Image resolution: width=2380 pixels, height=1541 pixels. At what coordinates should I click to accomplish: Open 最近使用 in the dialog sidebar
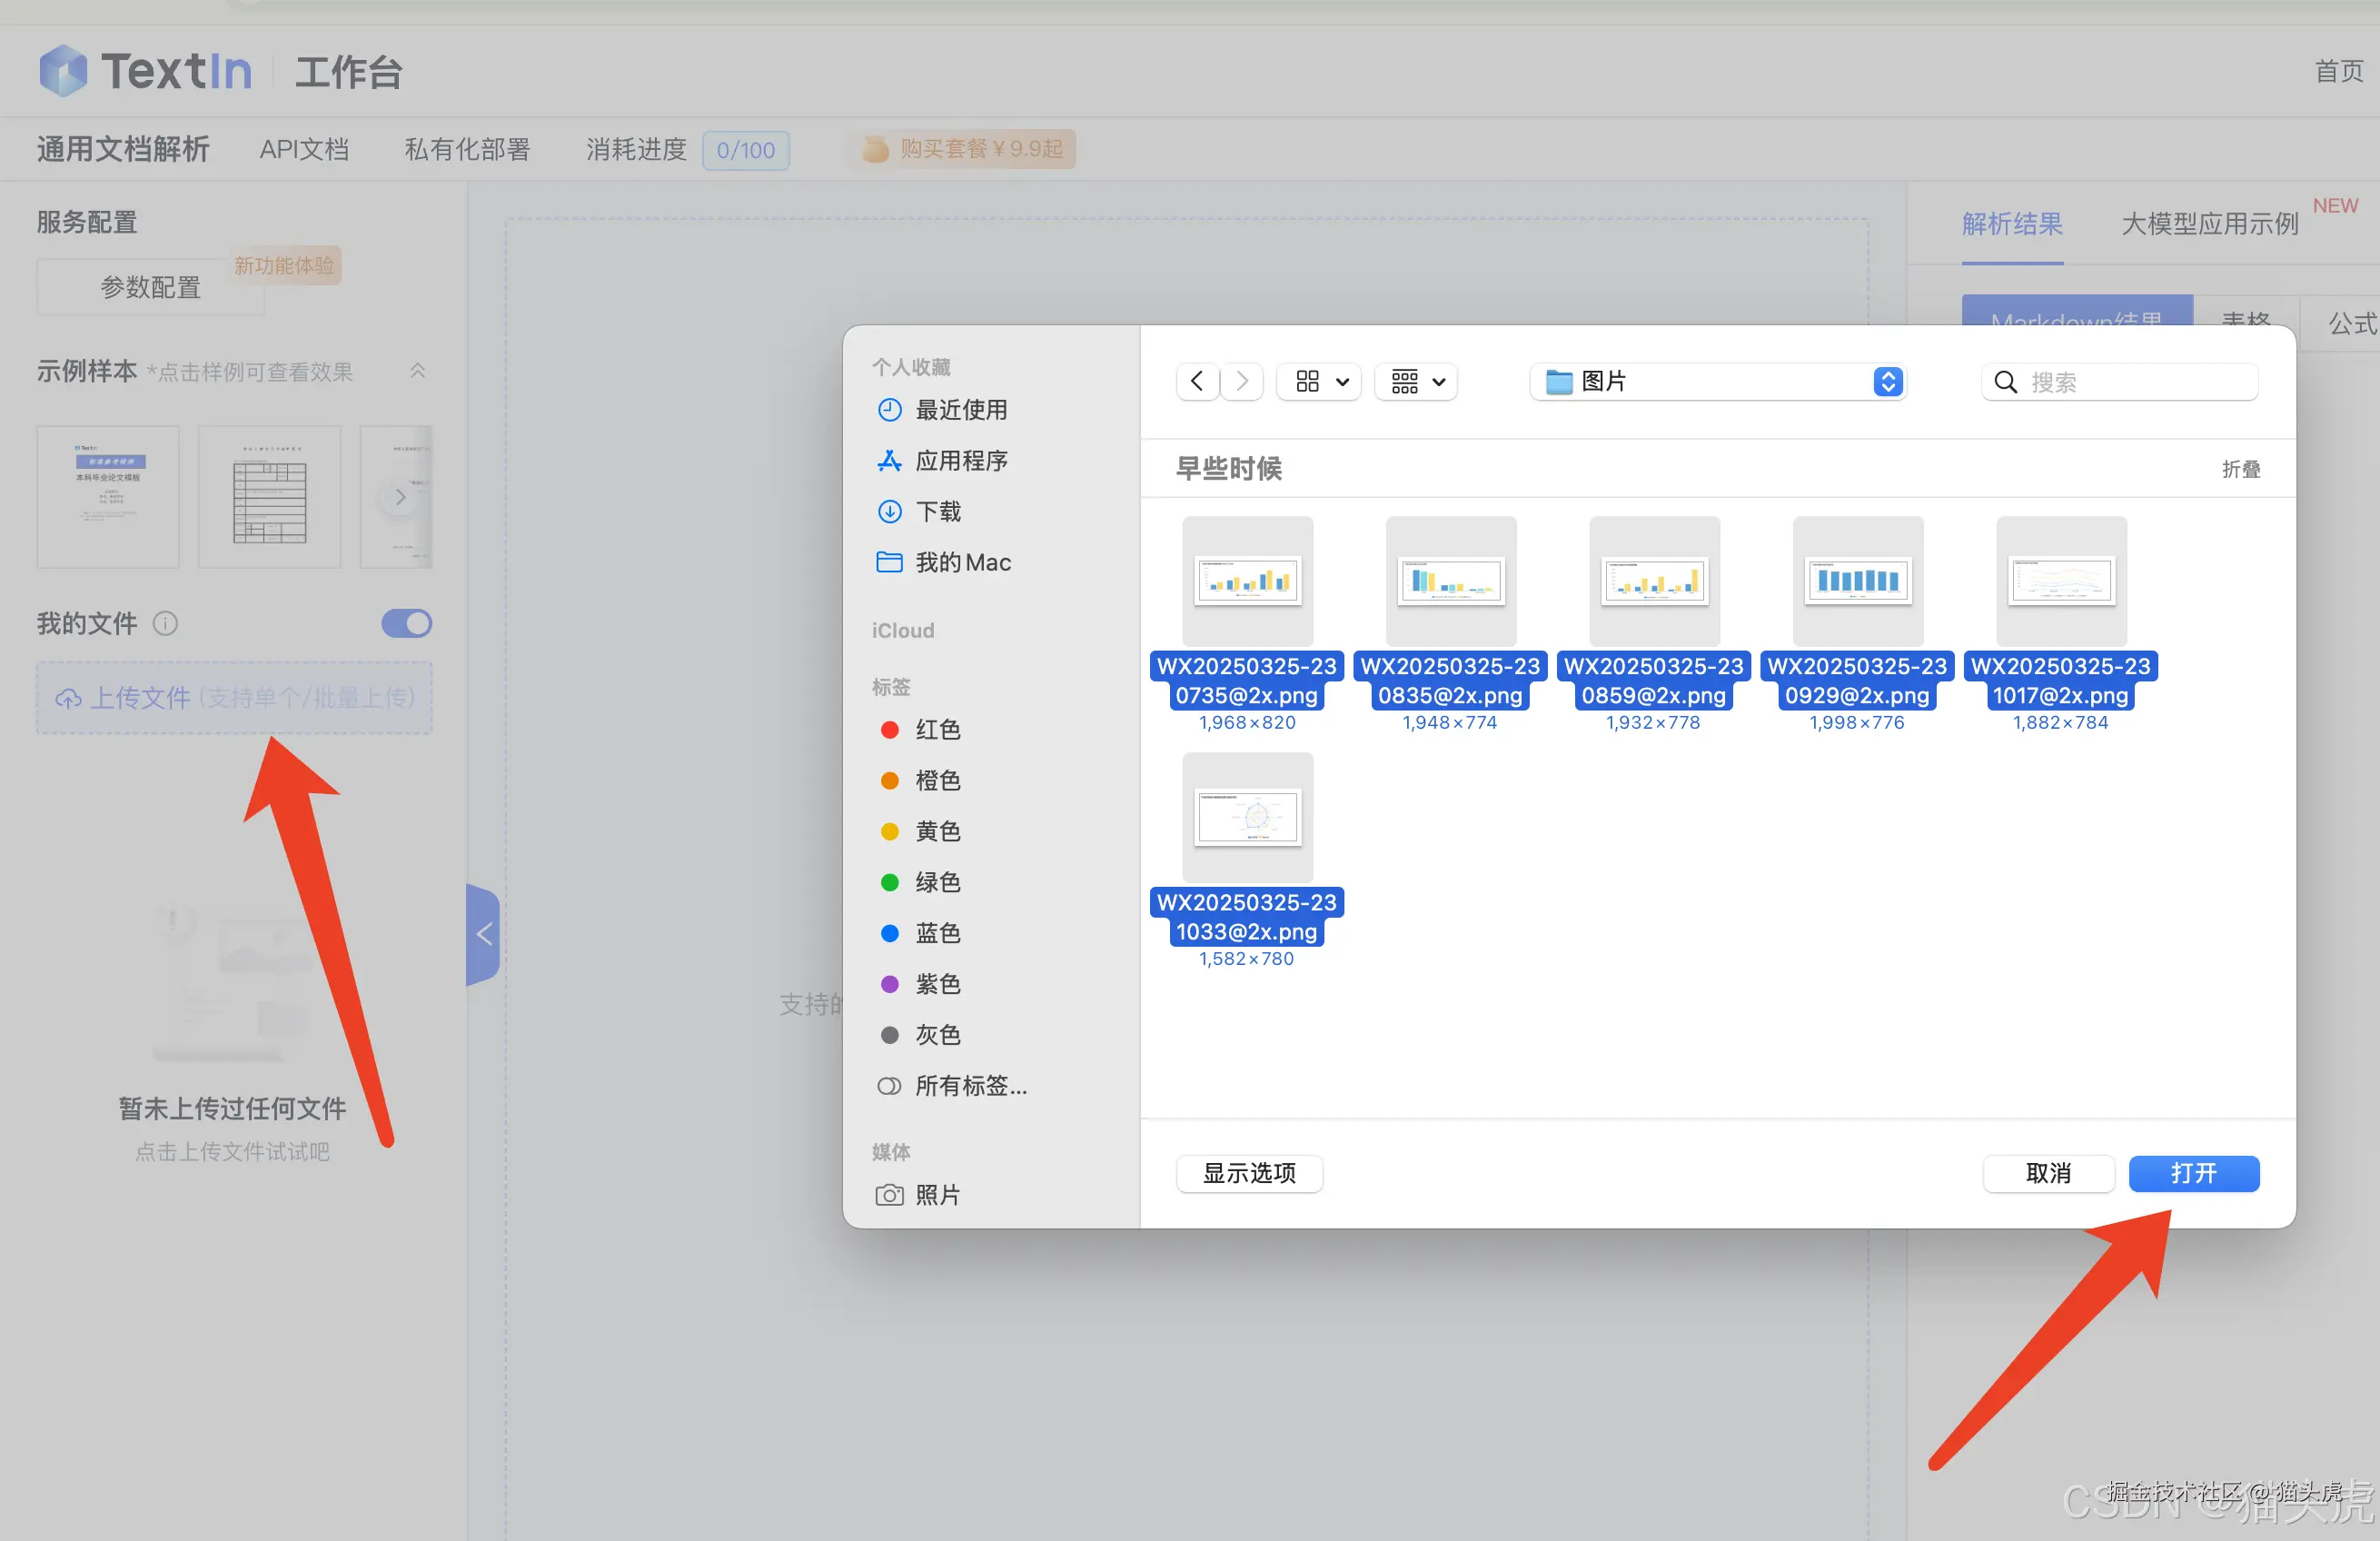click(x=962, y=410)
